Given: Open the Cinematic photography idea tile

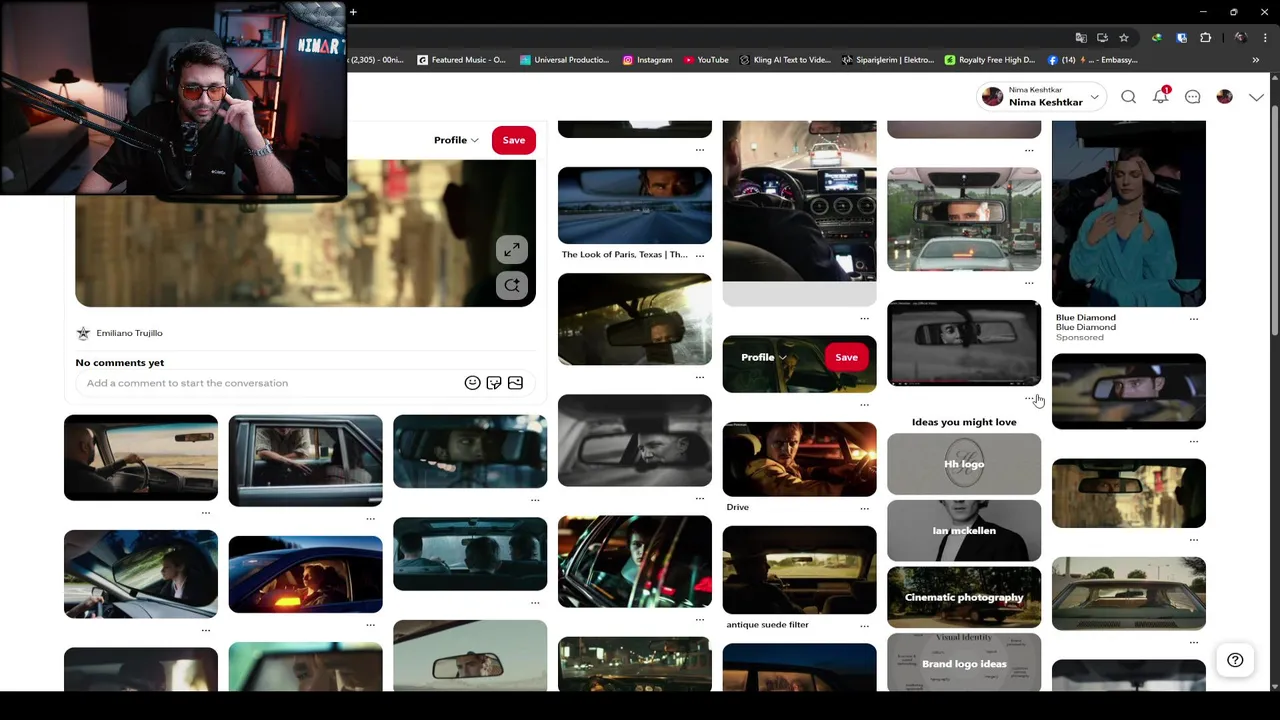Looking at the screenshot, I should (x=964, y=597).
